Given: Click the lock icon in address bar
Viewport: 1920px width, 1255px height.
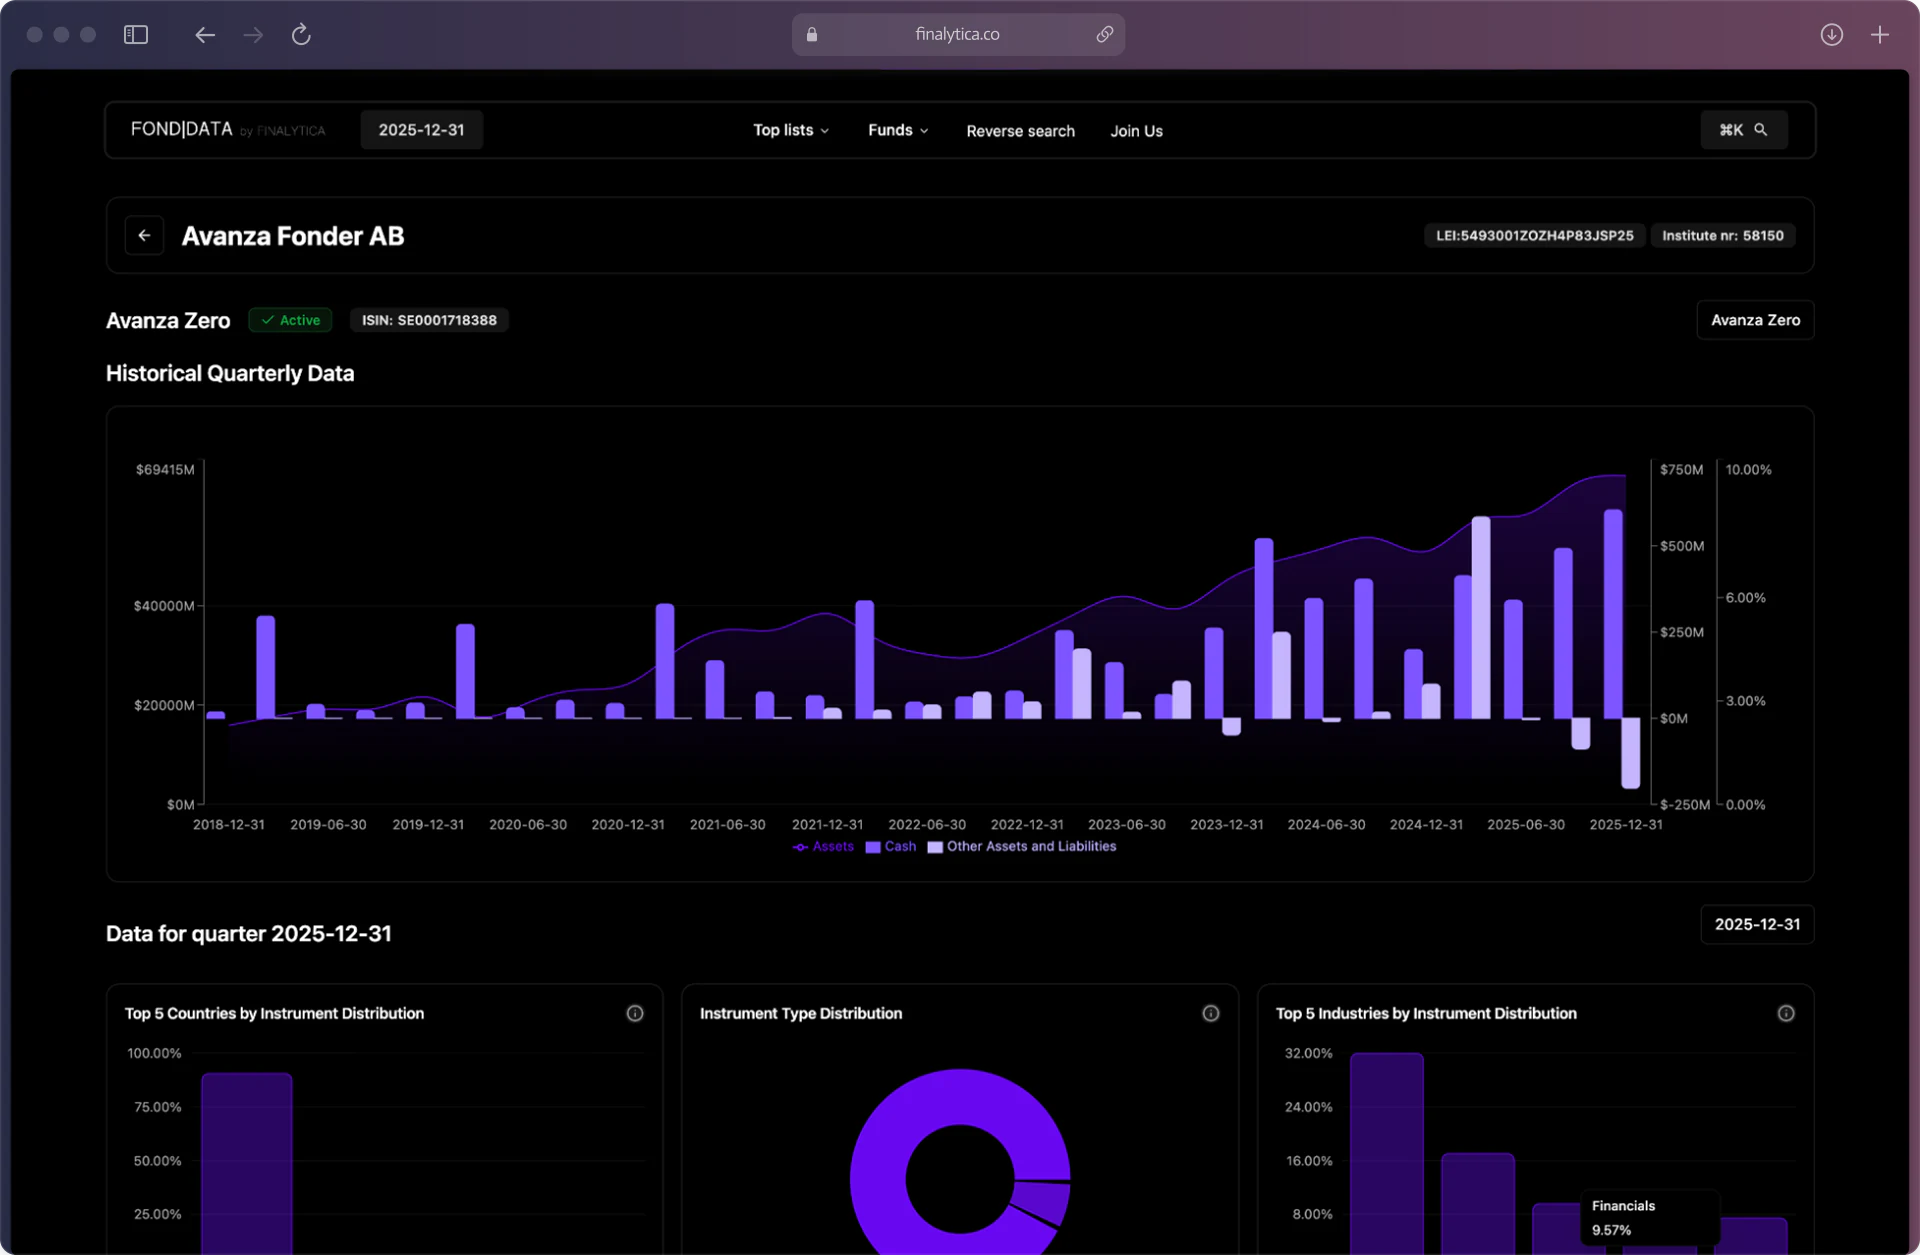Looking at the screenshot, I should click(812, 34).
